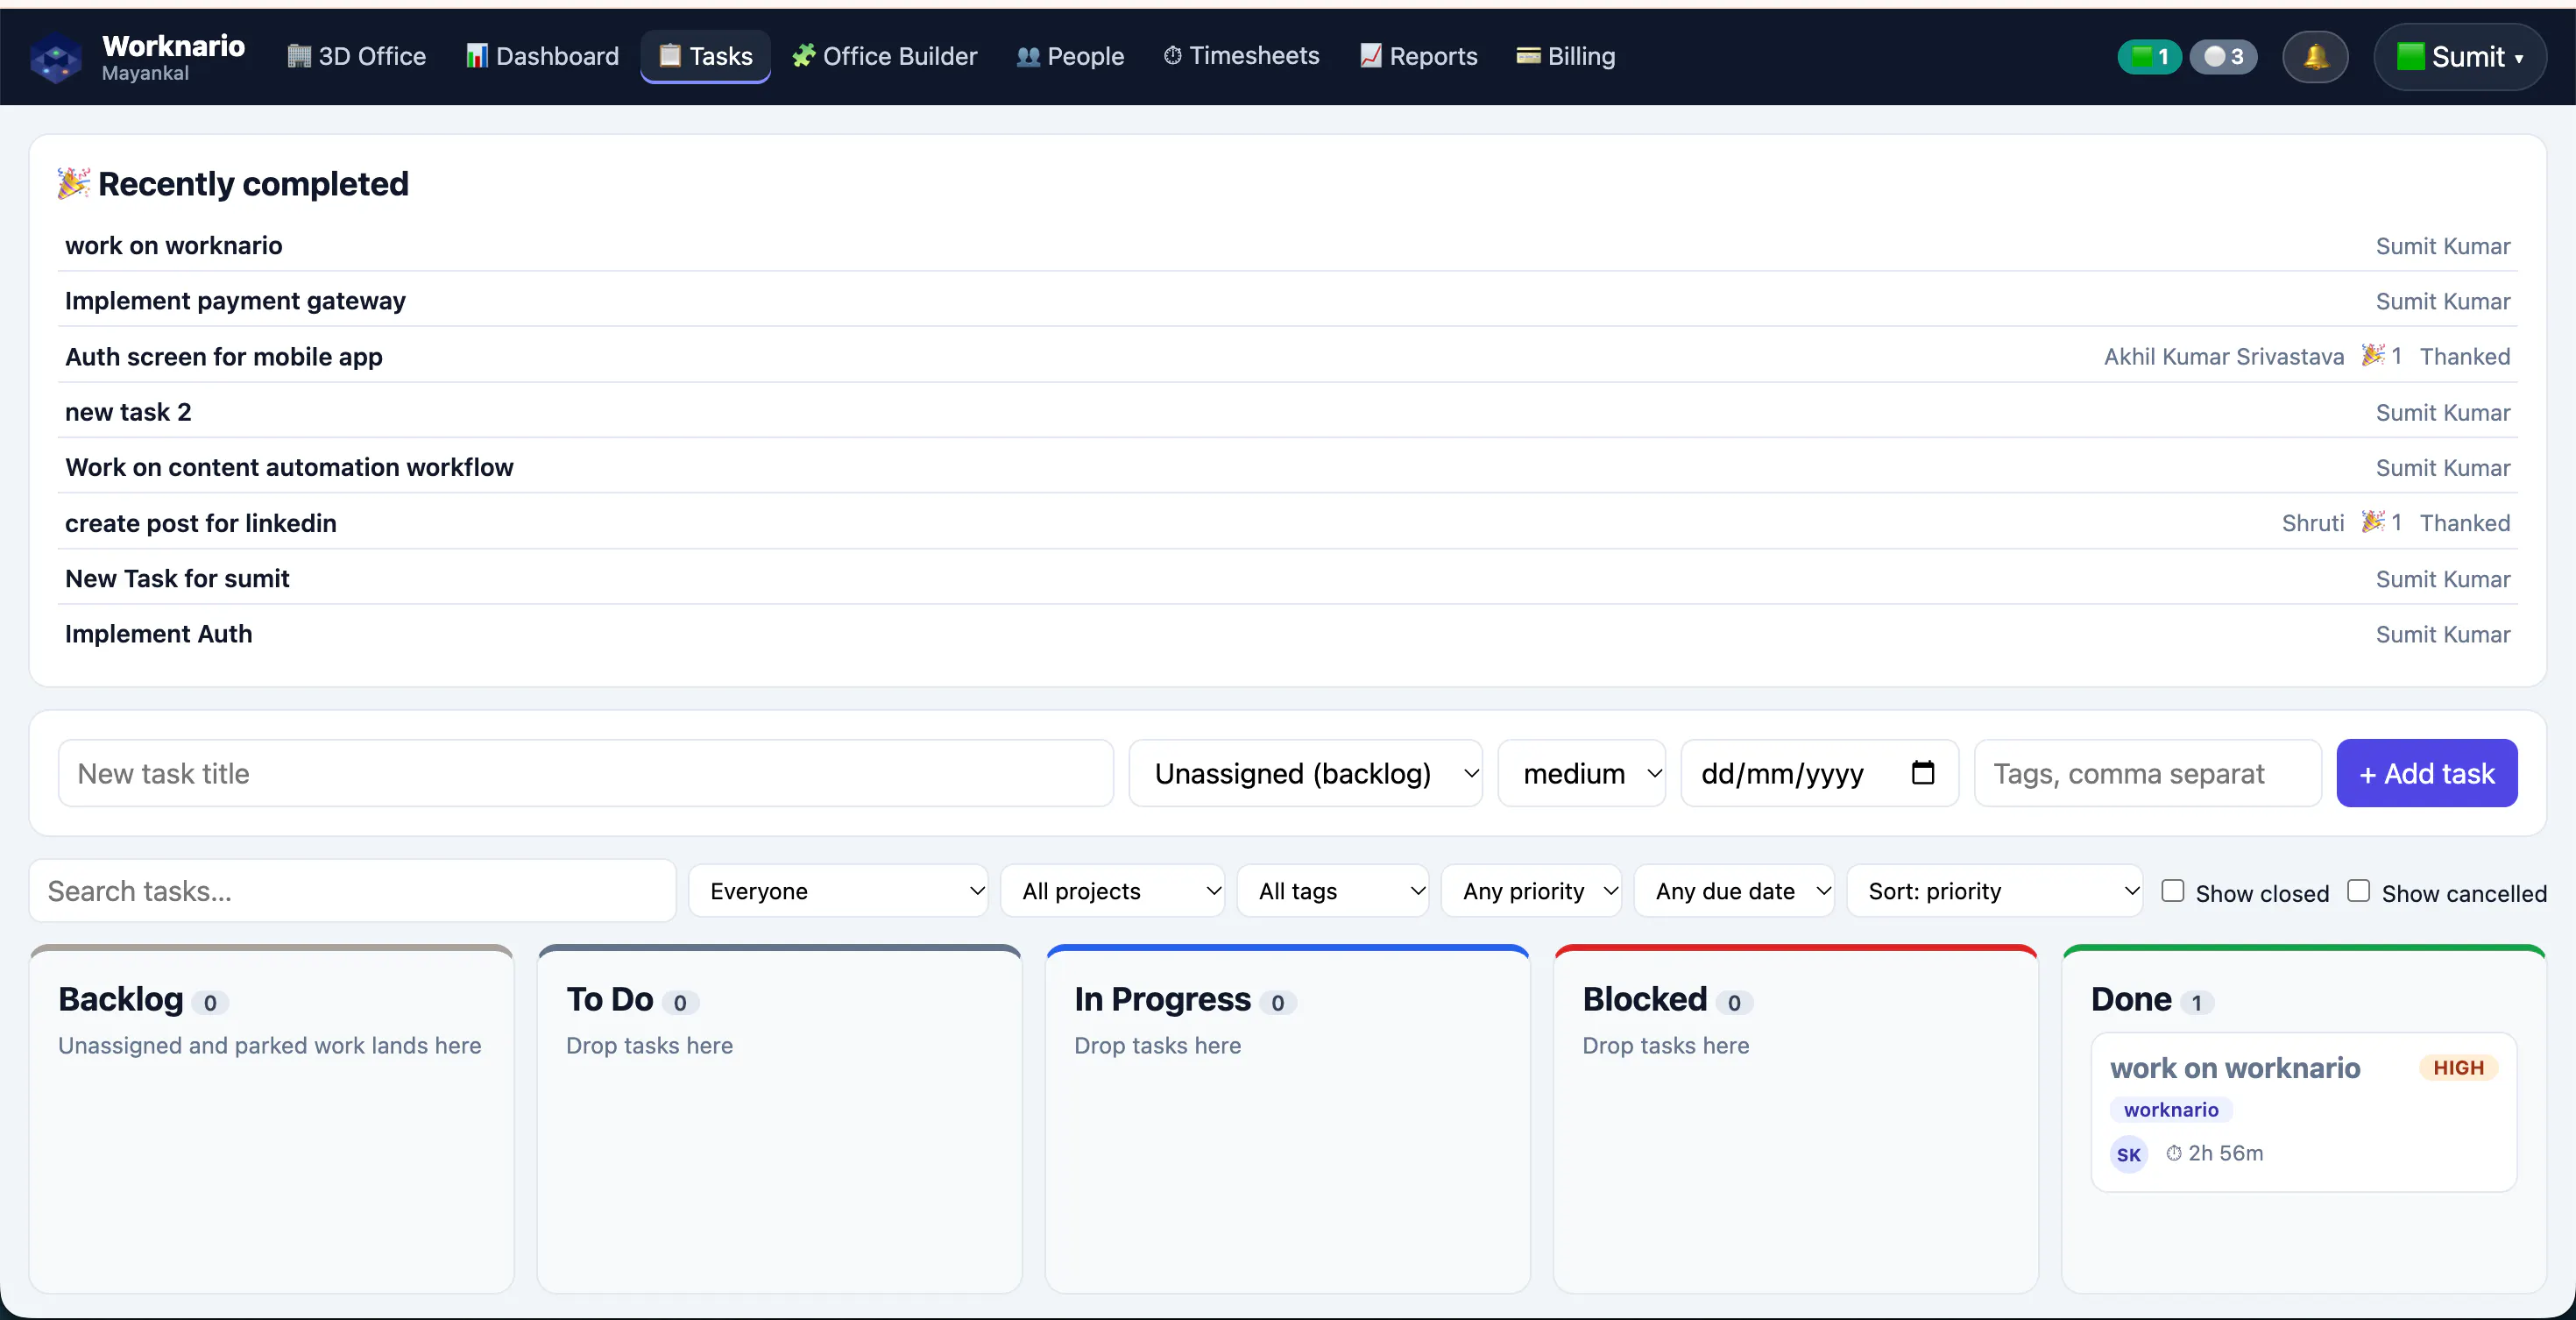This screenshot has height=1320, width=2576.
Task: Go to the Timesheets tab
Action: pos(1241,57)
